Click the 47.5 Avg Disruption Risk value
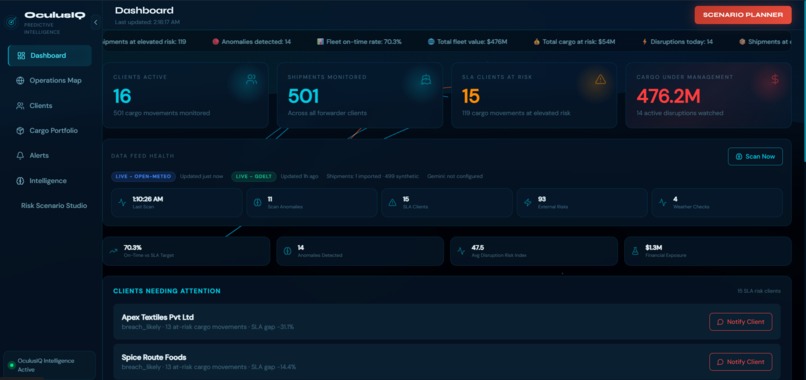This screenshot has height=380, width=806. tap(478, 248)
